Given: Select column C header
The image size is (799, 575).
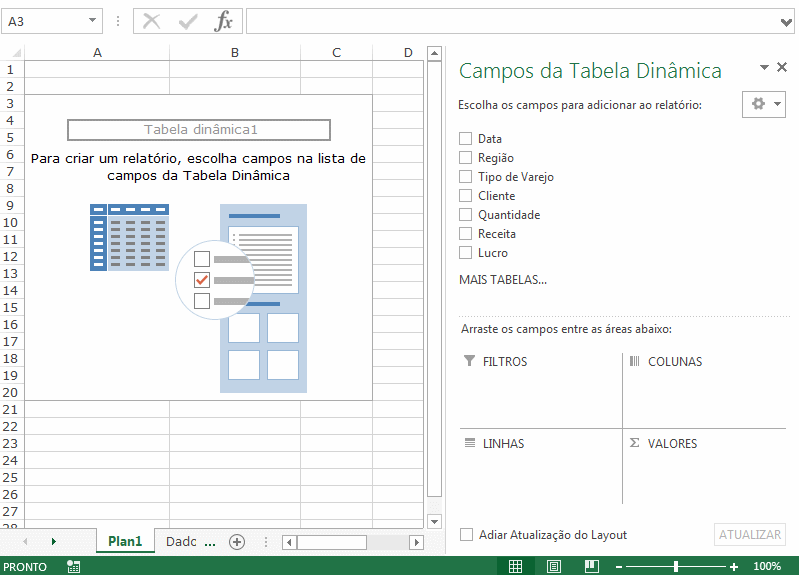Looking at the screenshot, I should click(x=336, y=53).
